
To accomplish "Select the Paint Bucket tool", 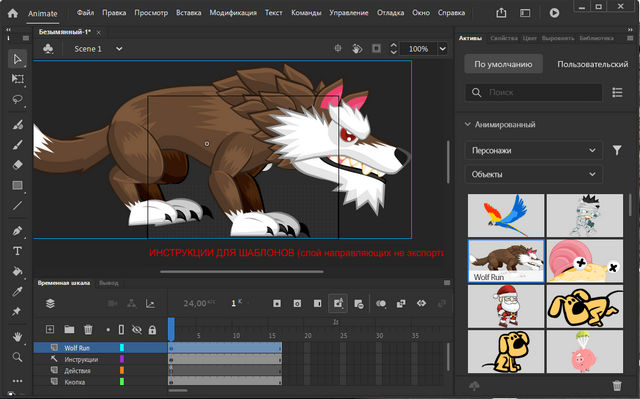I will click(17, 271).
